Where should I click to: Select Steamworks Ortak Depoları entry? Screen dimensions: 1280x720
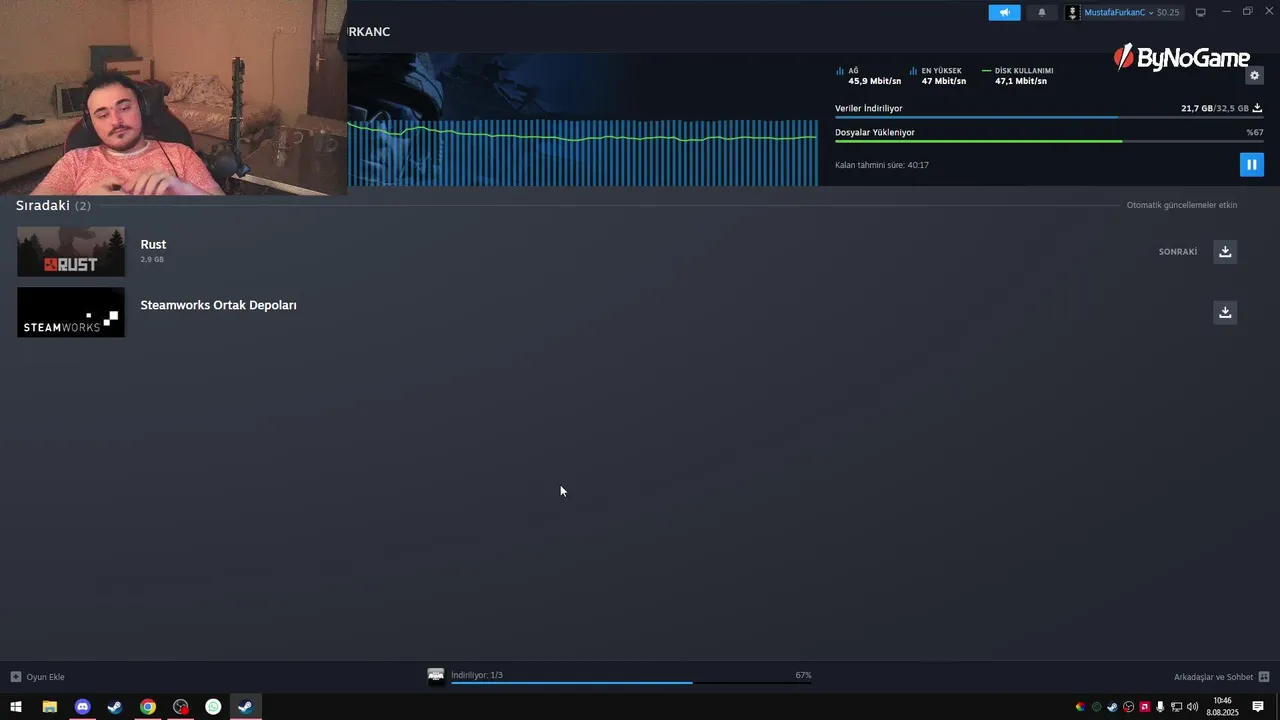[x=218, y=305]
